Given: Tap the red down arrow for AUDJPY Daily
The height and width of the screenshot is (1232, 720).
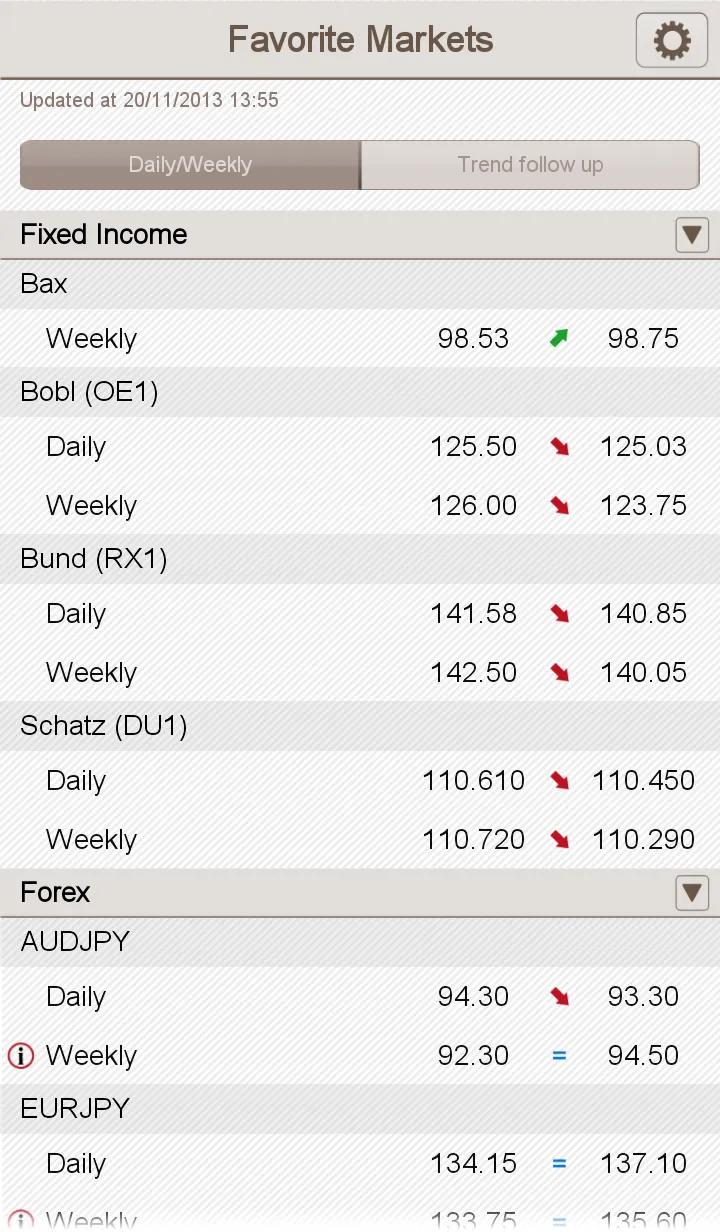Looking at the screenshot, I should point(559,997).
